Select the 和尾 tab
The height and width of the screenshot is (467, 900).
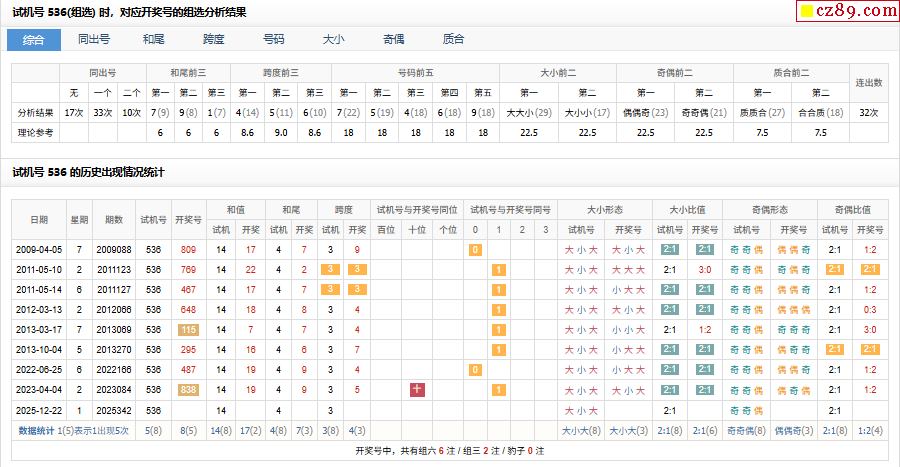[x=154, y=40]
